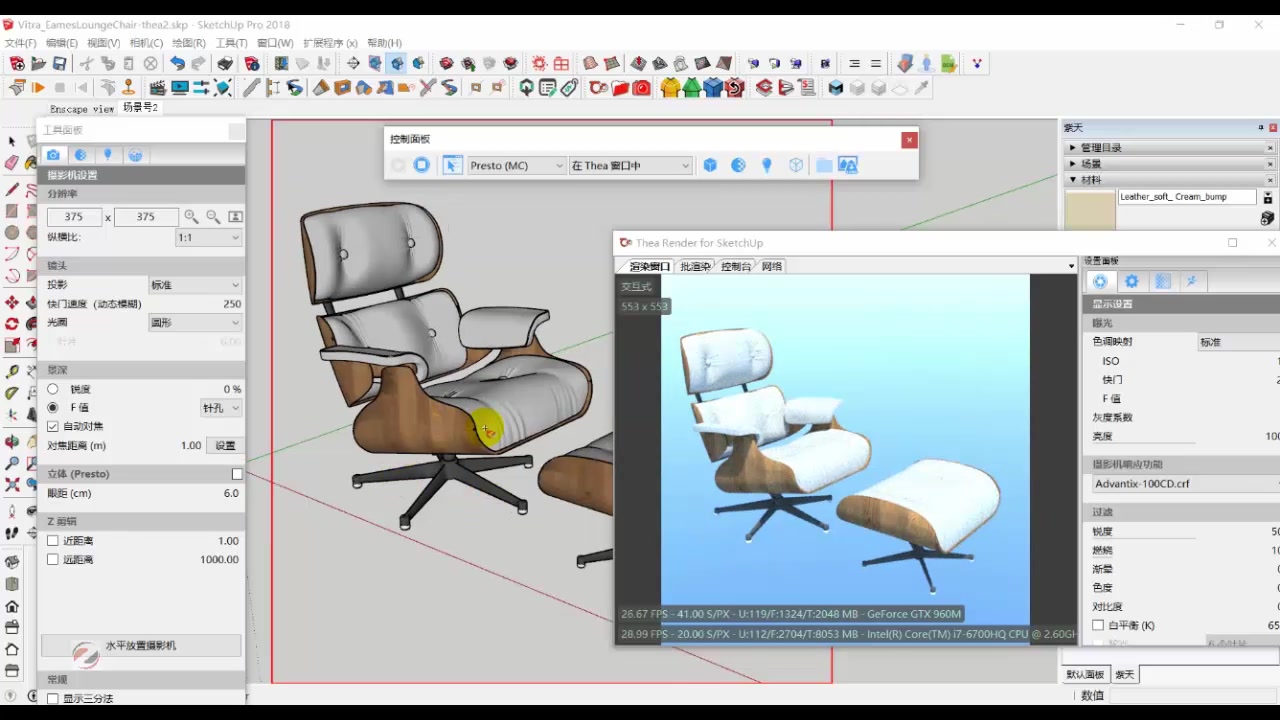Screen dimensions: 1280x720
Task: Switch to the 网络 tab
Action: point(772,266)
